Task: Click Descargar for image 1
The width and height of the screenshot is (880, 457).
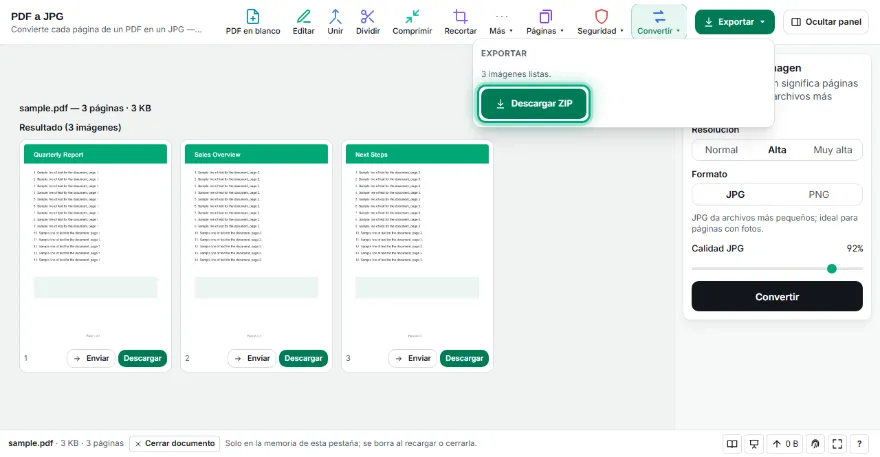Action: [143, 358]
